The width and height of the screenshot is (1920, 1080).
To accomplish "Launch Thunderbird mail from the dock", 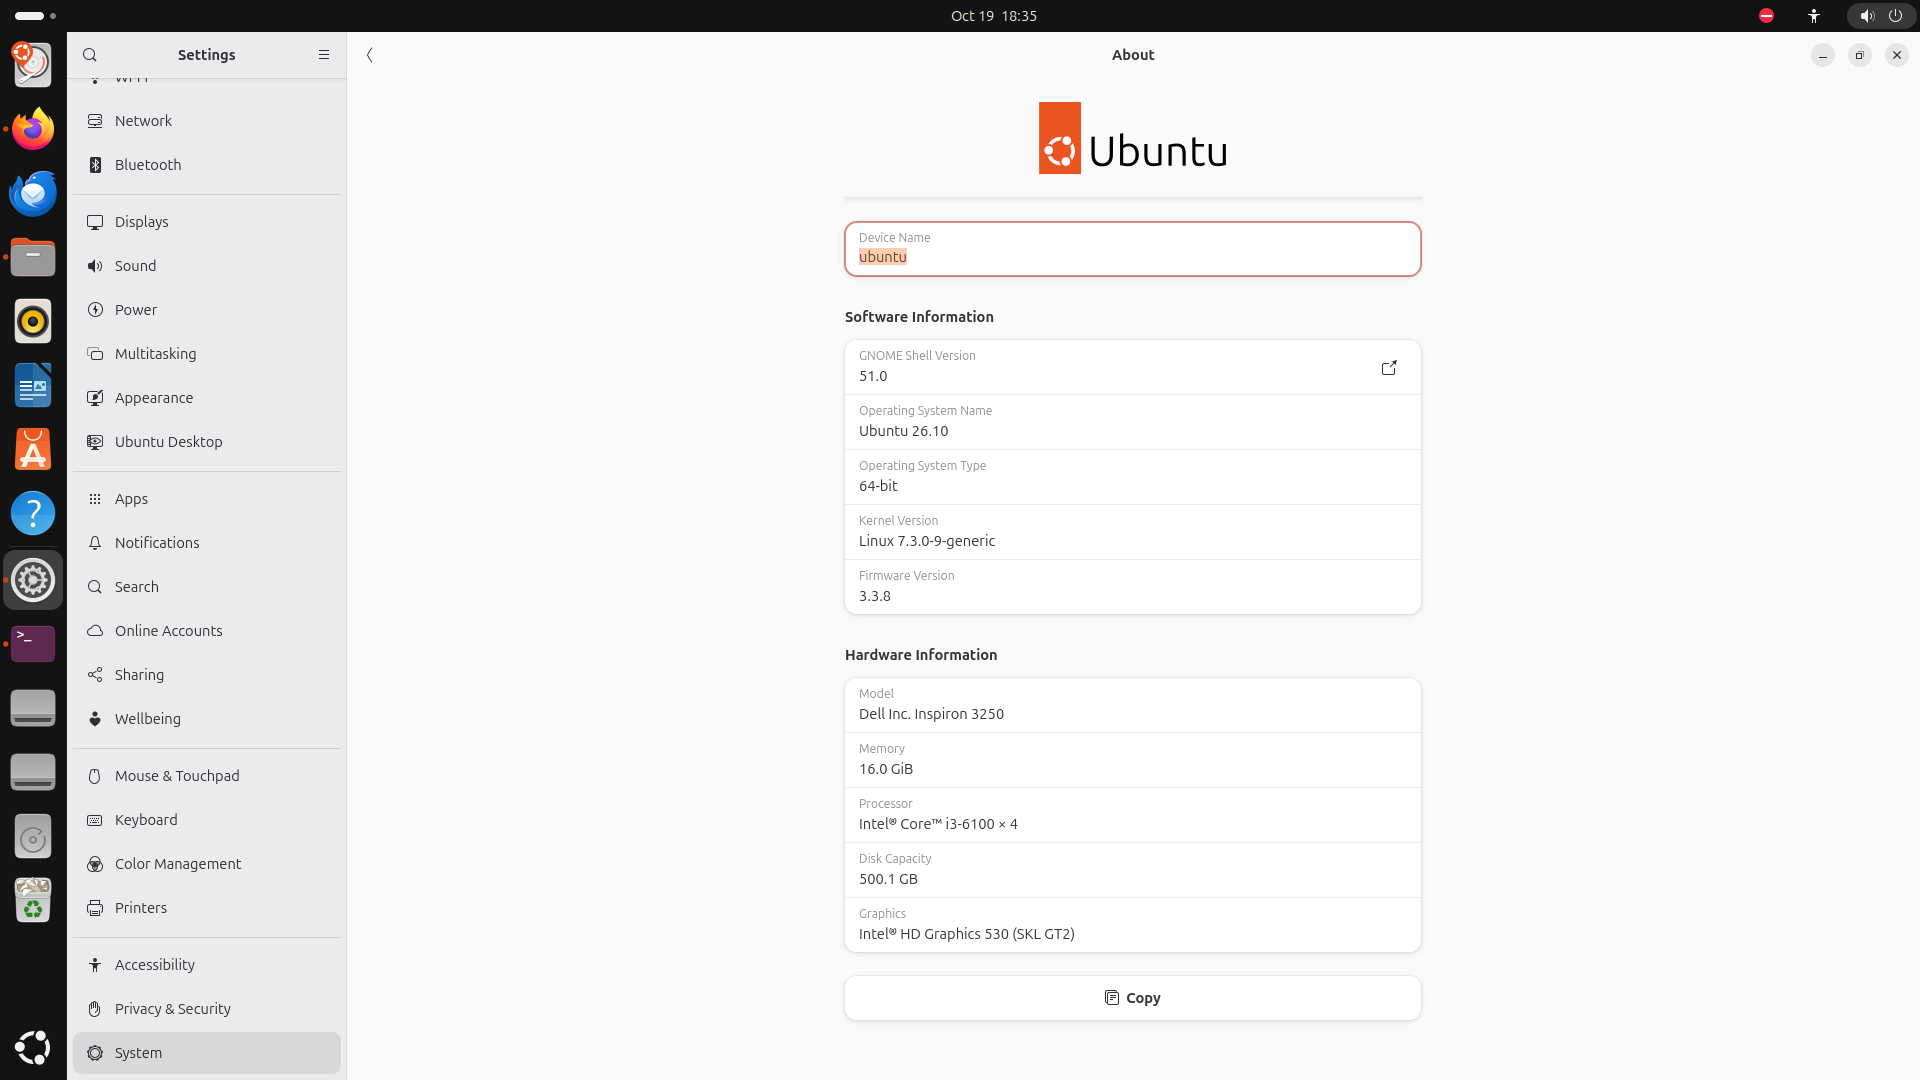I will point(33,193).
